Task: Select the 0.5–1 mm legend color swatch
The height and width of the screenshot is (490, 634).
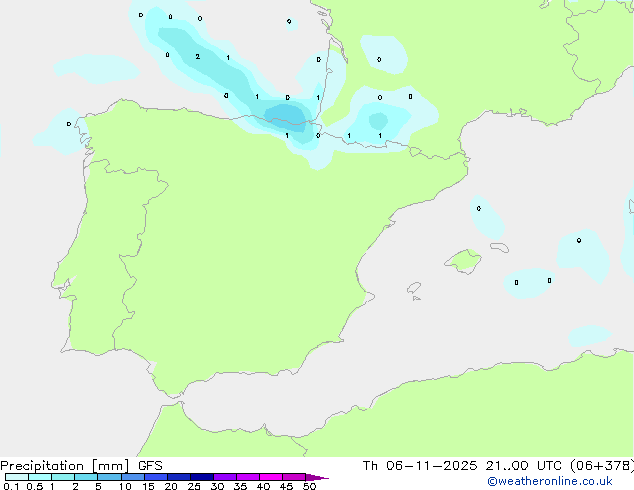Action: coord(40,477)
